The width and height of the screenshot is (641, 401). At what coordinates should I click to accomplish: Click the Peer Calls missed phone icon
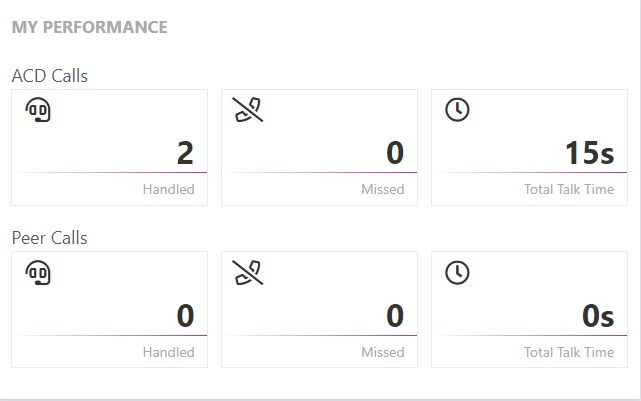tap(248, 273)
